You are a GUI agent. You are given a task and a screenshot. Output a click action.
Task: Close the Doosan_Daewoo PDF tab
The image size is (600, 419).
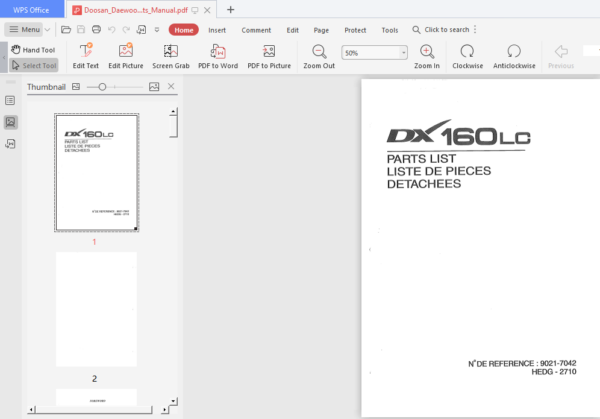[207, 10]
